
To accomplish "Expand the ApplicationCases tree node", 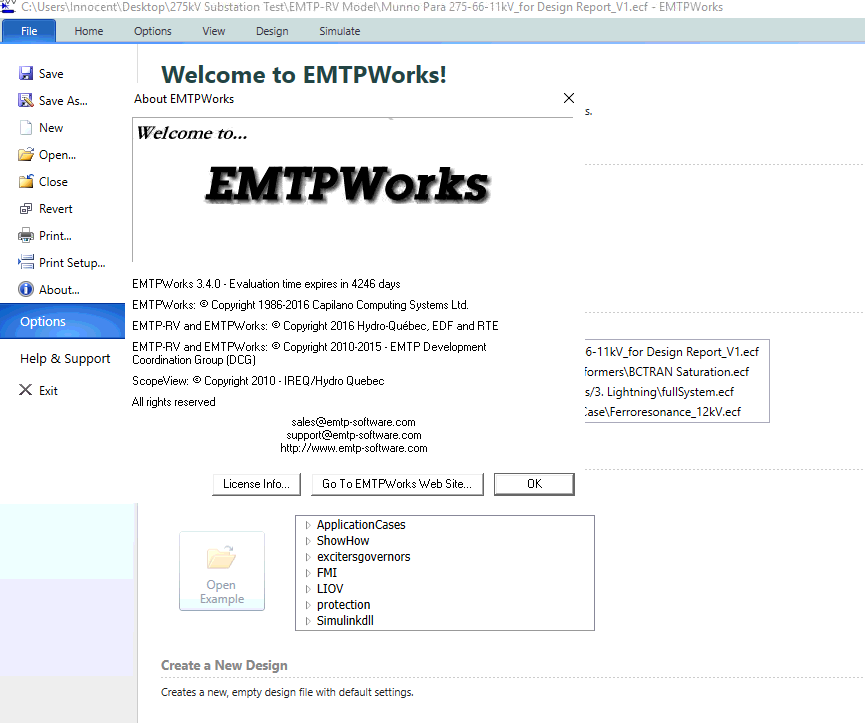I will click(x=308, y=525).
